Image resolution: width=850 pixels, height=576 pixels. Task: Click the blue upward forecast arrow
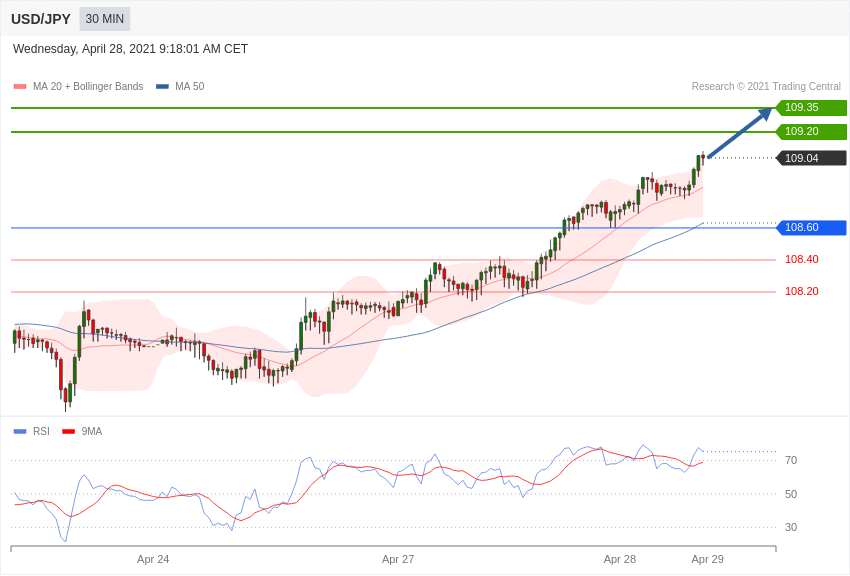[x=740, y=133]
